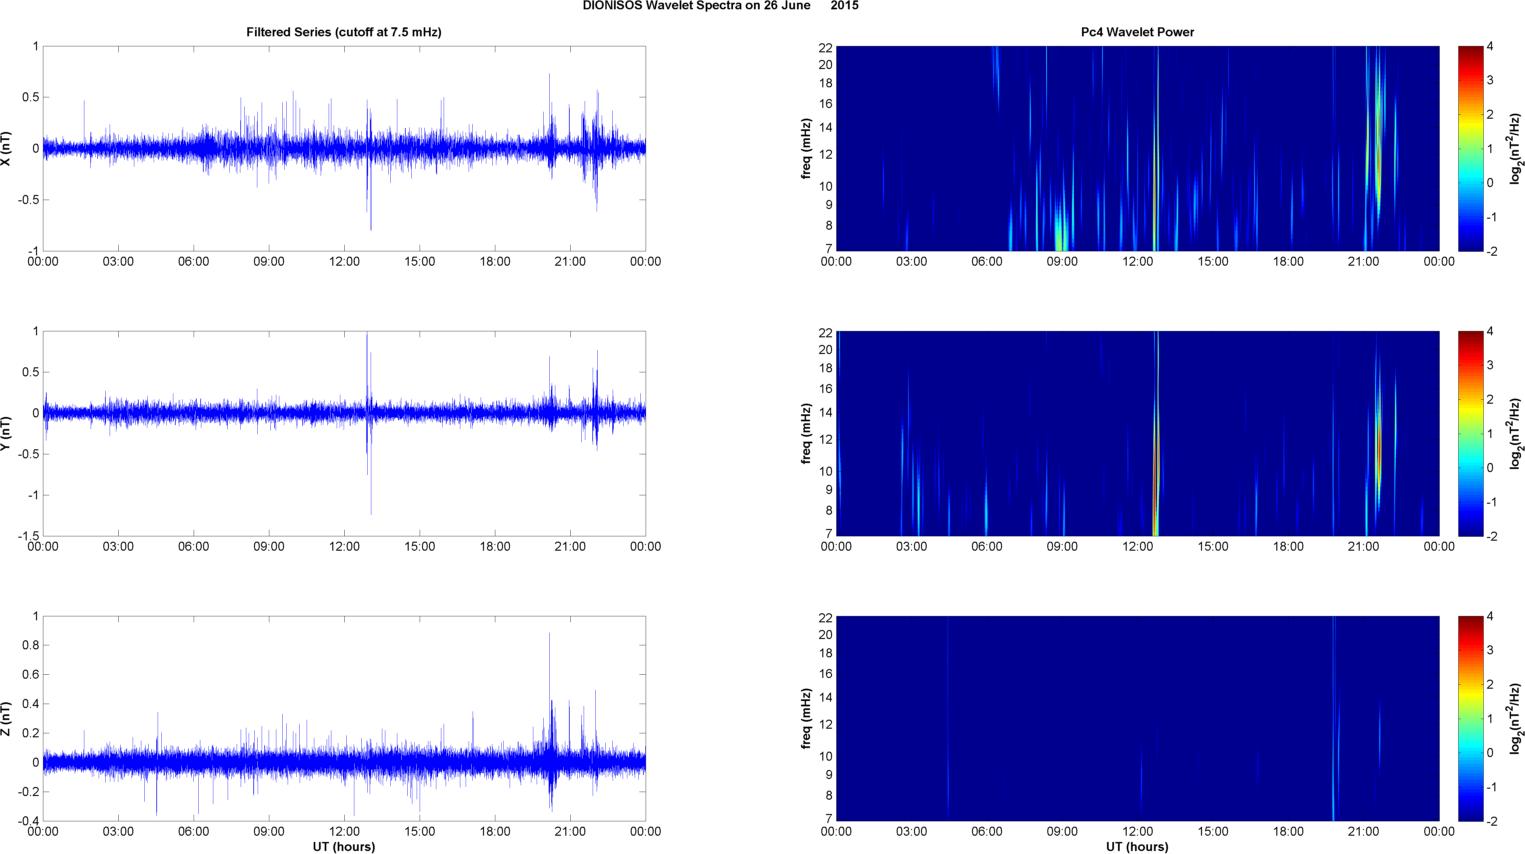This screenshot has height=854, width=1525.
Task: Click the 'Y (nT)' axis label
Action: [x=7, y=433]
